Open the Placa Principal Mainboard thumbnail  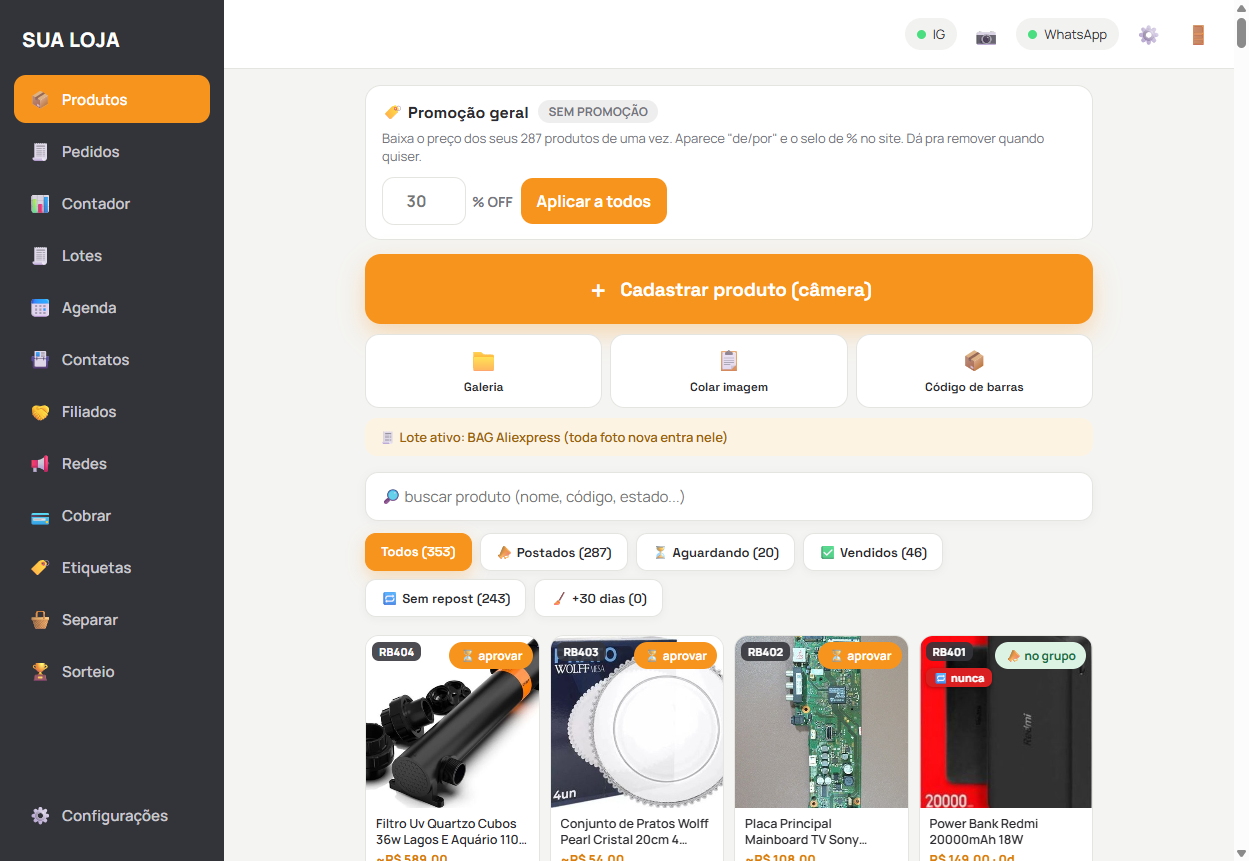coord(821,722)
